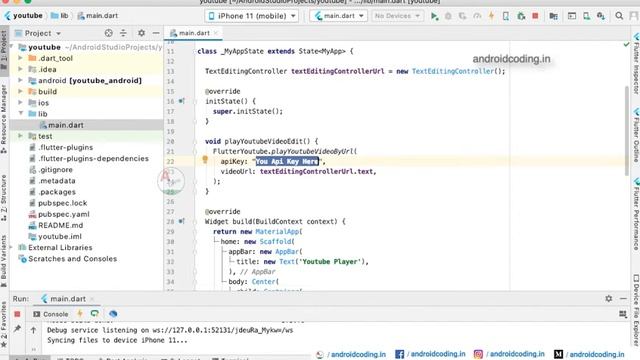Click the override gutter marker on line 16
Viewport: 640px width, 360px height.
point(182,101)
